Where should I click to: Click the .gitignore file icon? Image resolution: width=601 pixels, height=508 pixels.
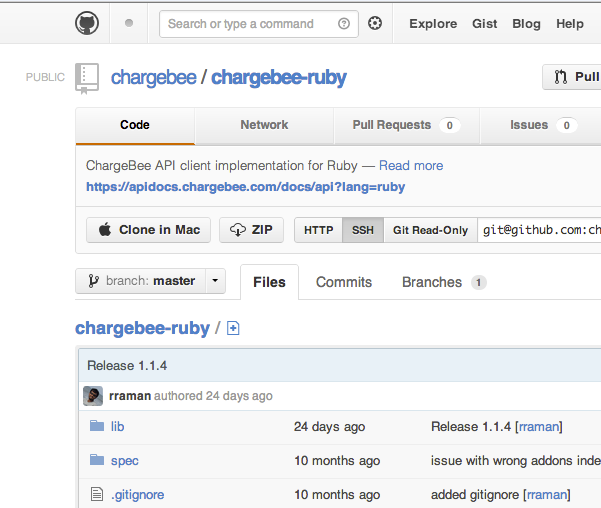[97, 494]
